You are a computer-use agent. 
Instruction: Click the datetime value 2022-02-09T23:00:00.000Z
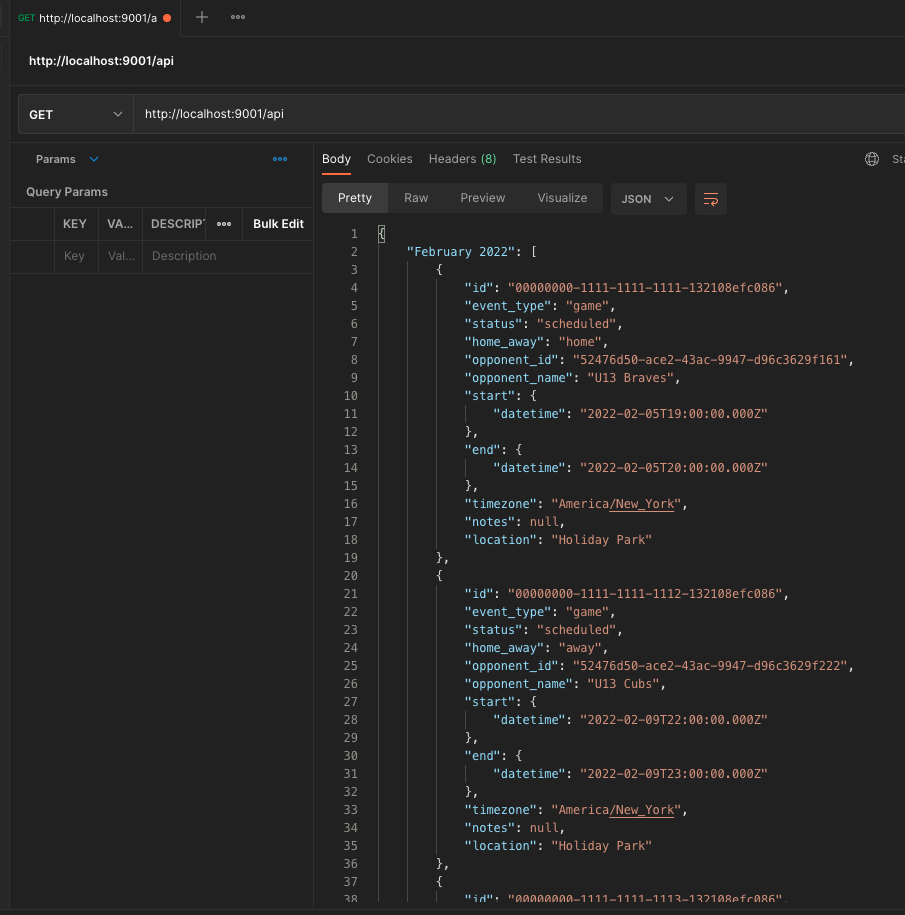674,774
